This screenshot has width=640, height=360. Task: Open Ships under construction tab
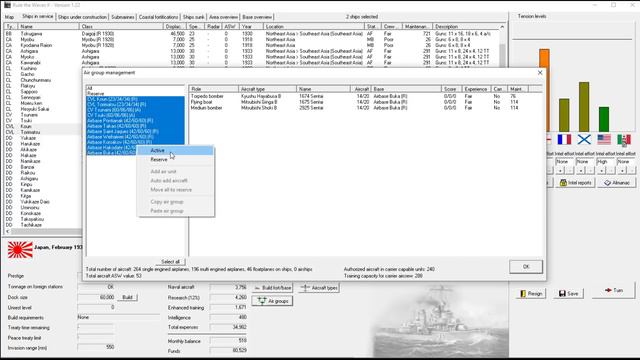82,17
